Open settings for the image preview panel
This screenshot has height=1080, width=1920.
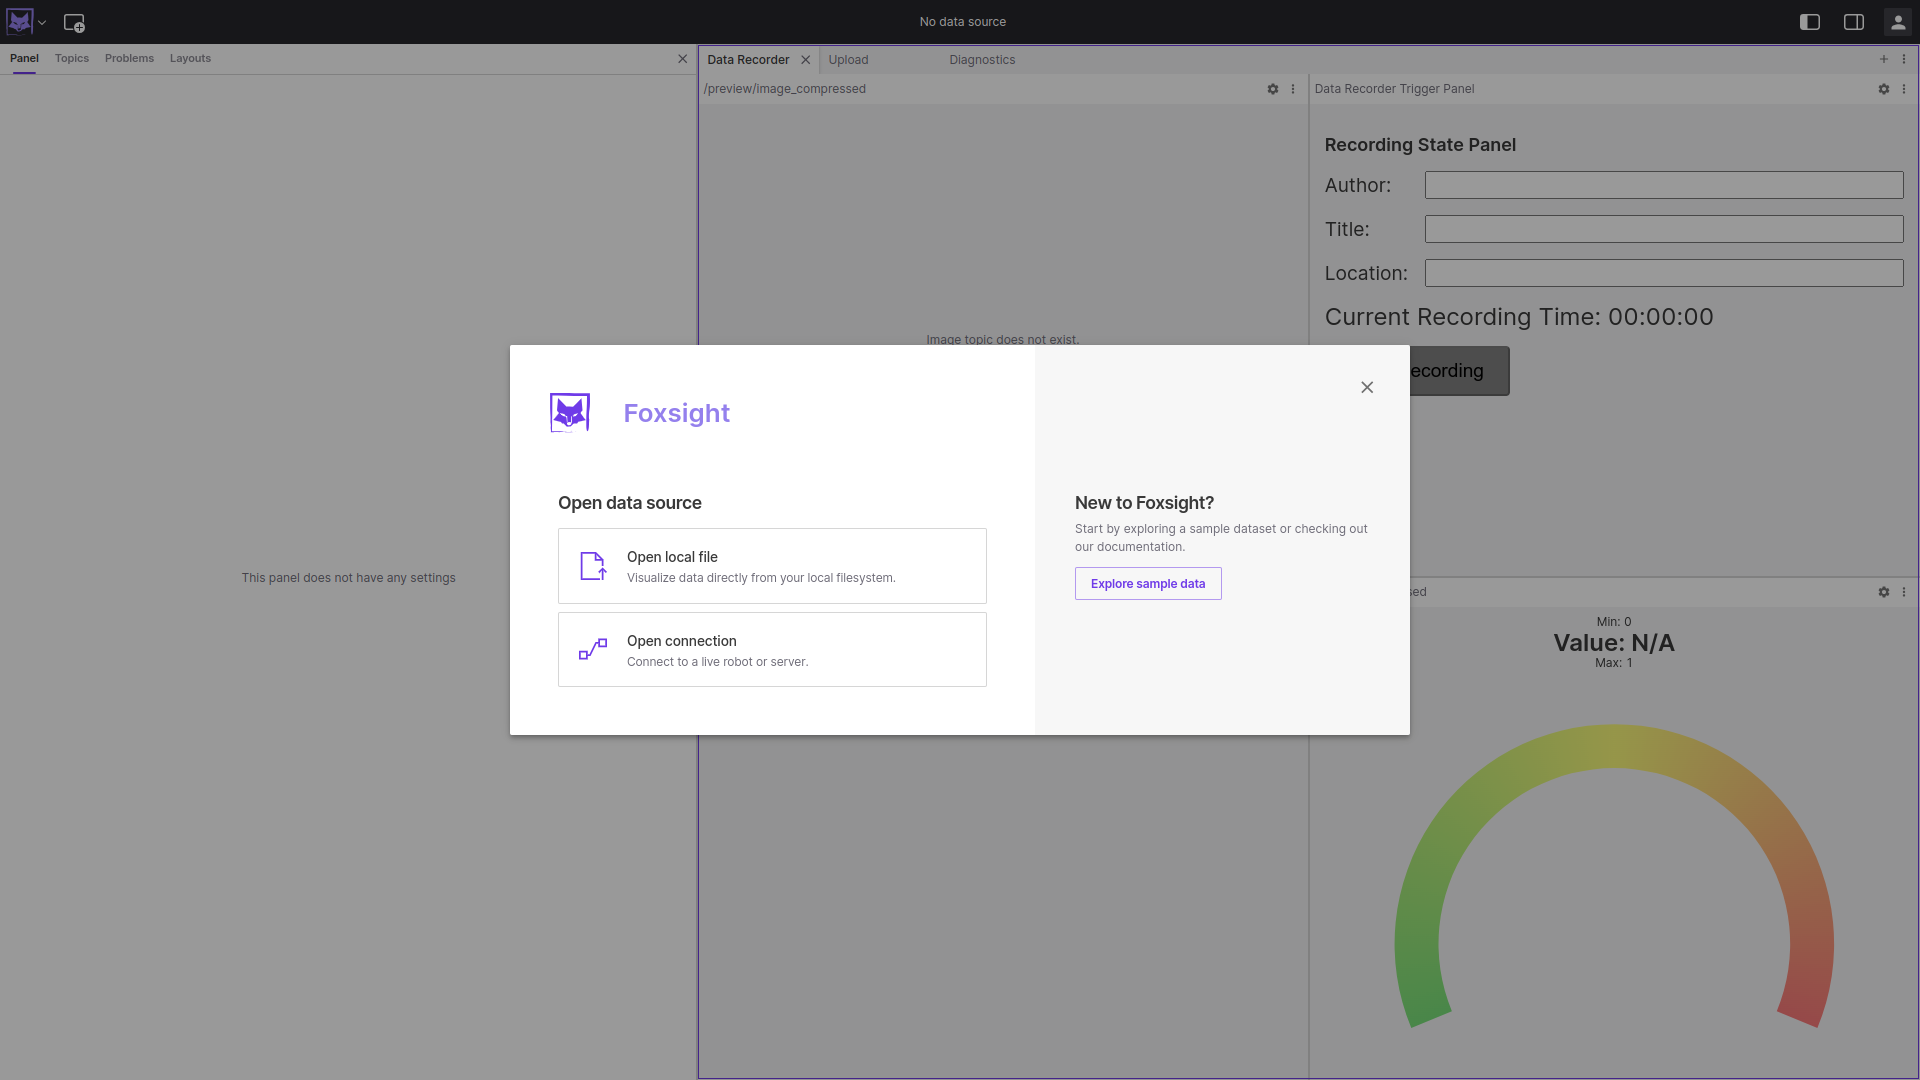(x=1273, y=89)
